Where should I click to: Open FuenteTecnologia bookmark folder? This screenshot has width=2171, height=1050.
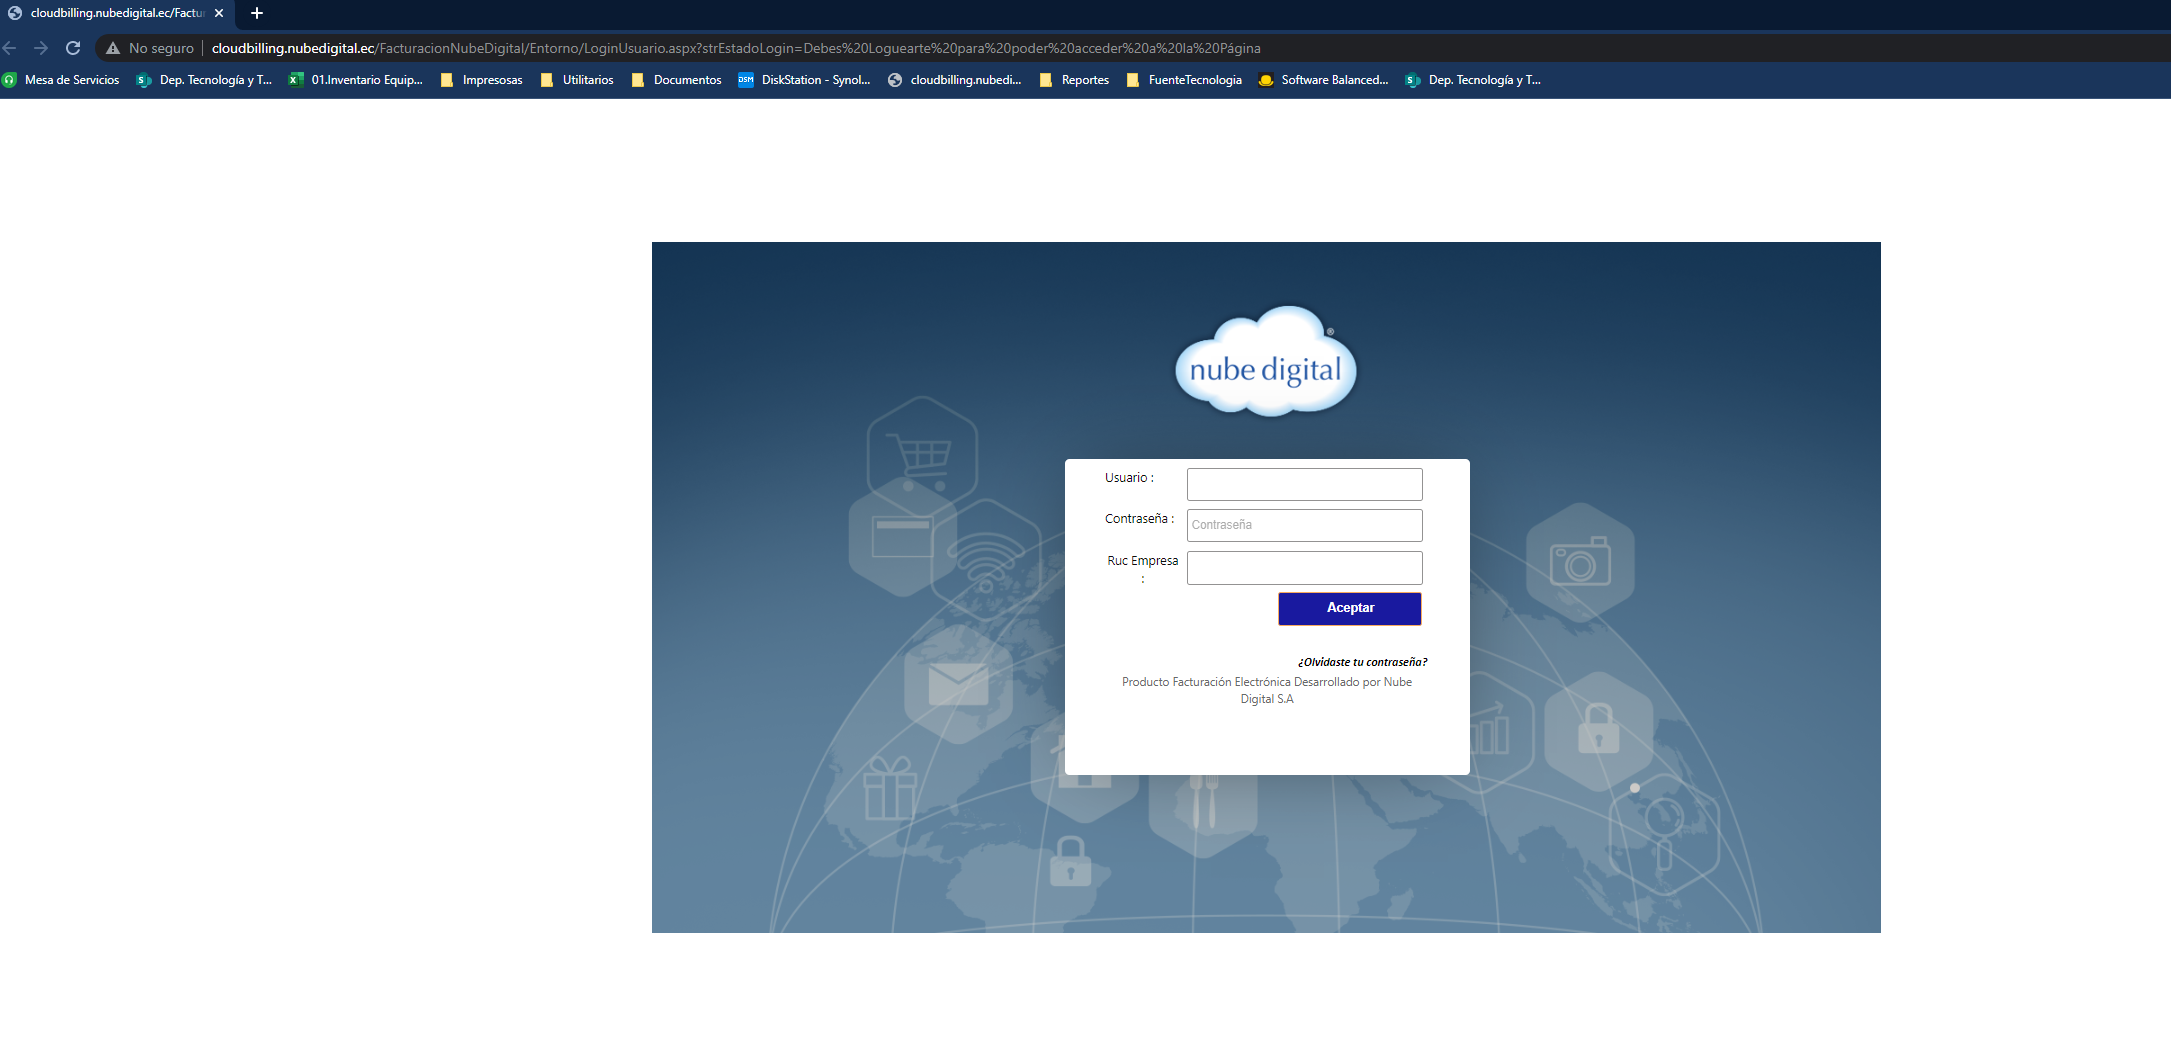[x=1184, y=80]
